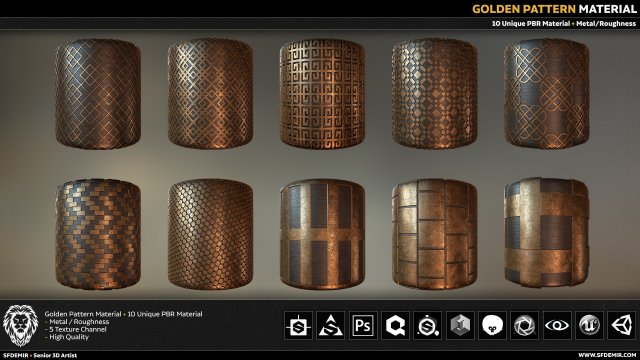Click the triangular Substance S icon
This screenshot has height=360, width=640.
pos(331,325)
